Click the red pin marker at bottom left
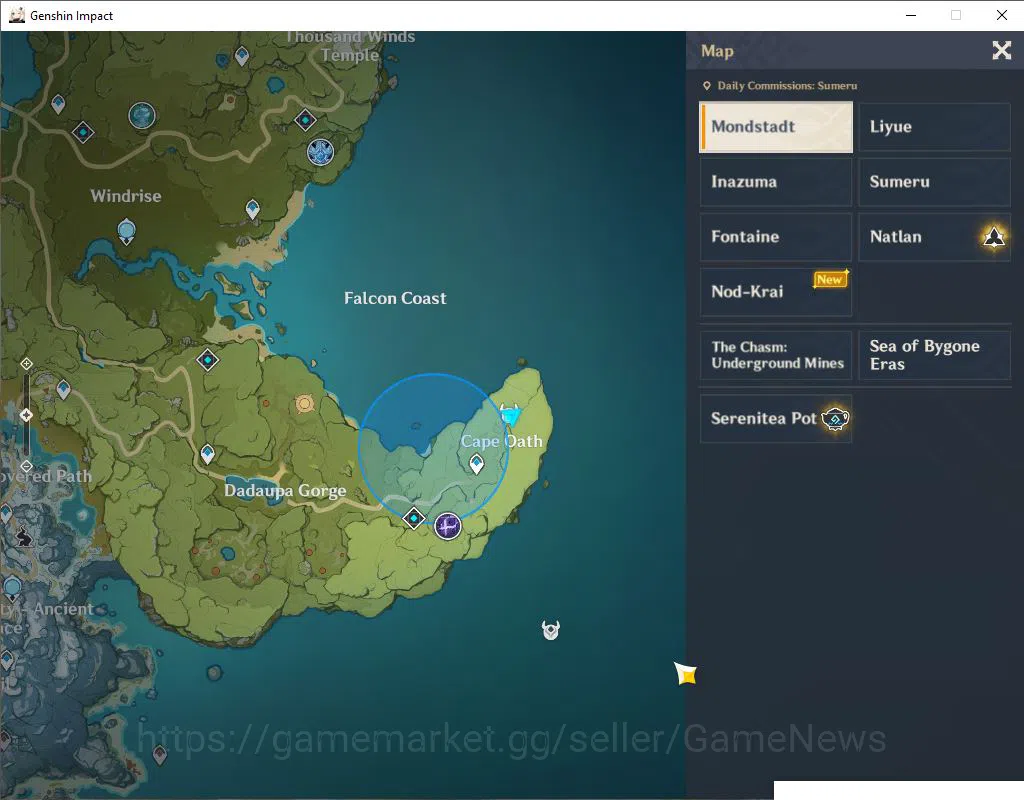This screenshot has height=800, width=1024. 159,756
